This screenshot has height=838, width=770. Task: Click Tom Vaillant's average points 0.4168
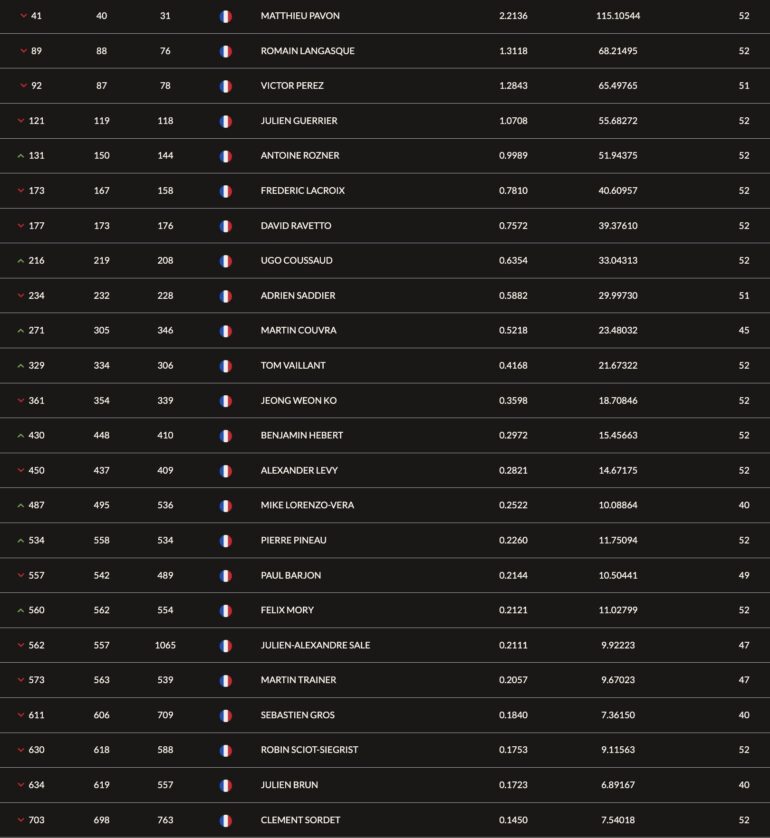[513, 366]
